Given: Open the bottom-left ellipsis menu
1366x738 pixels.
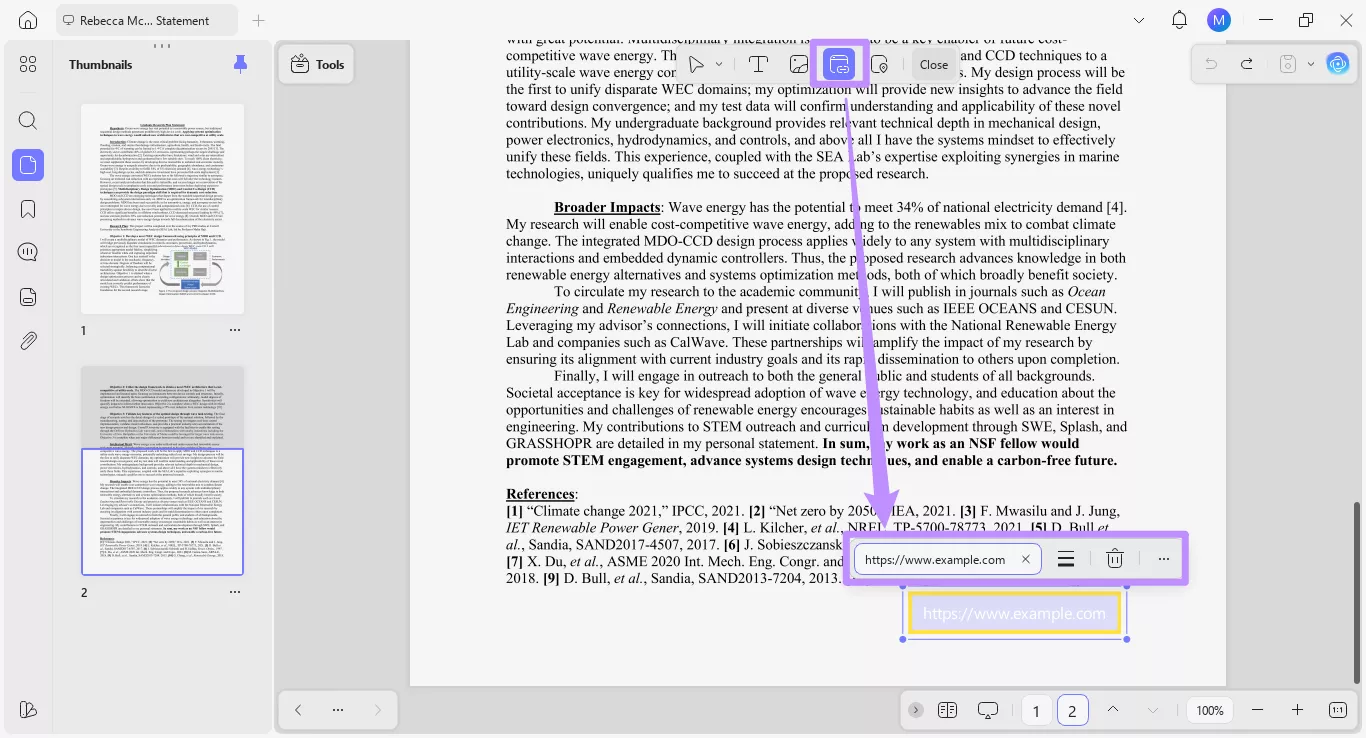Looking at the screenshot, I should pyautogui.click(x=338, y=710).
